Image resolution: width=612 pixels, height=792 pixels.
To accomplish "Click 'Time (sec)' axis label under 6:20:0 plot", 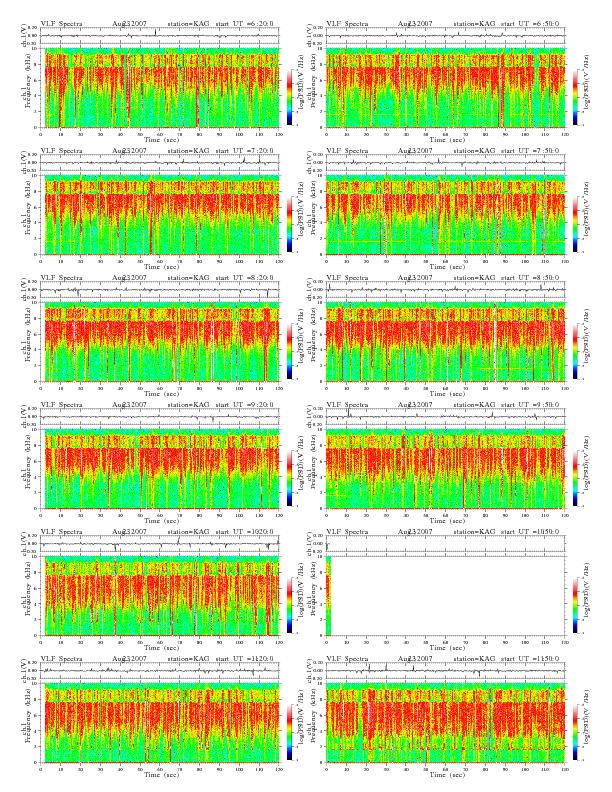I will tap(161, 139).
